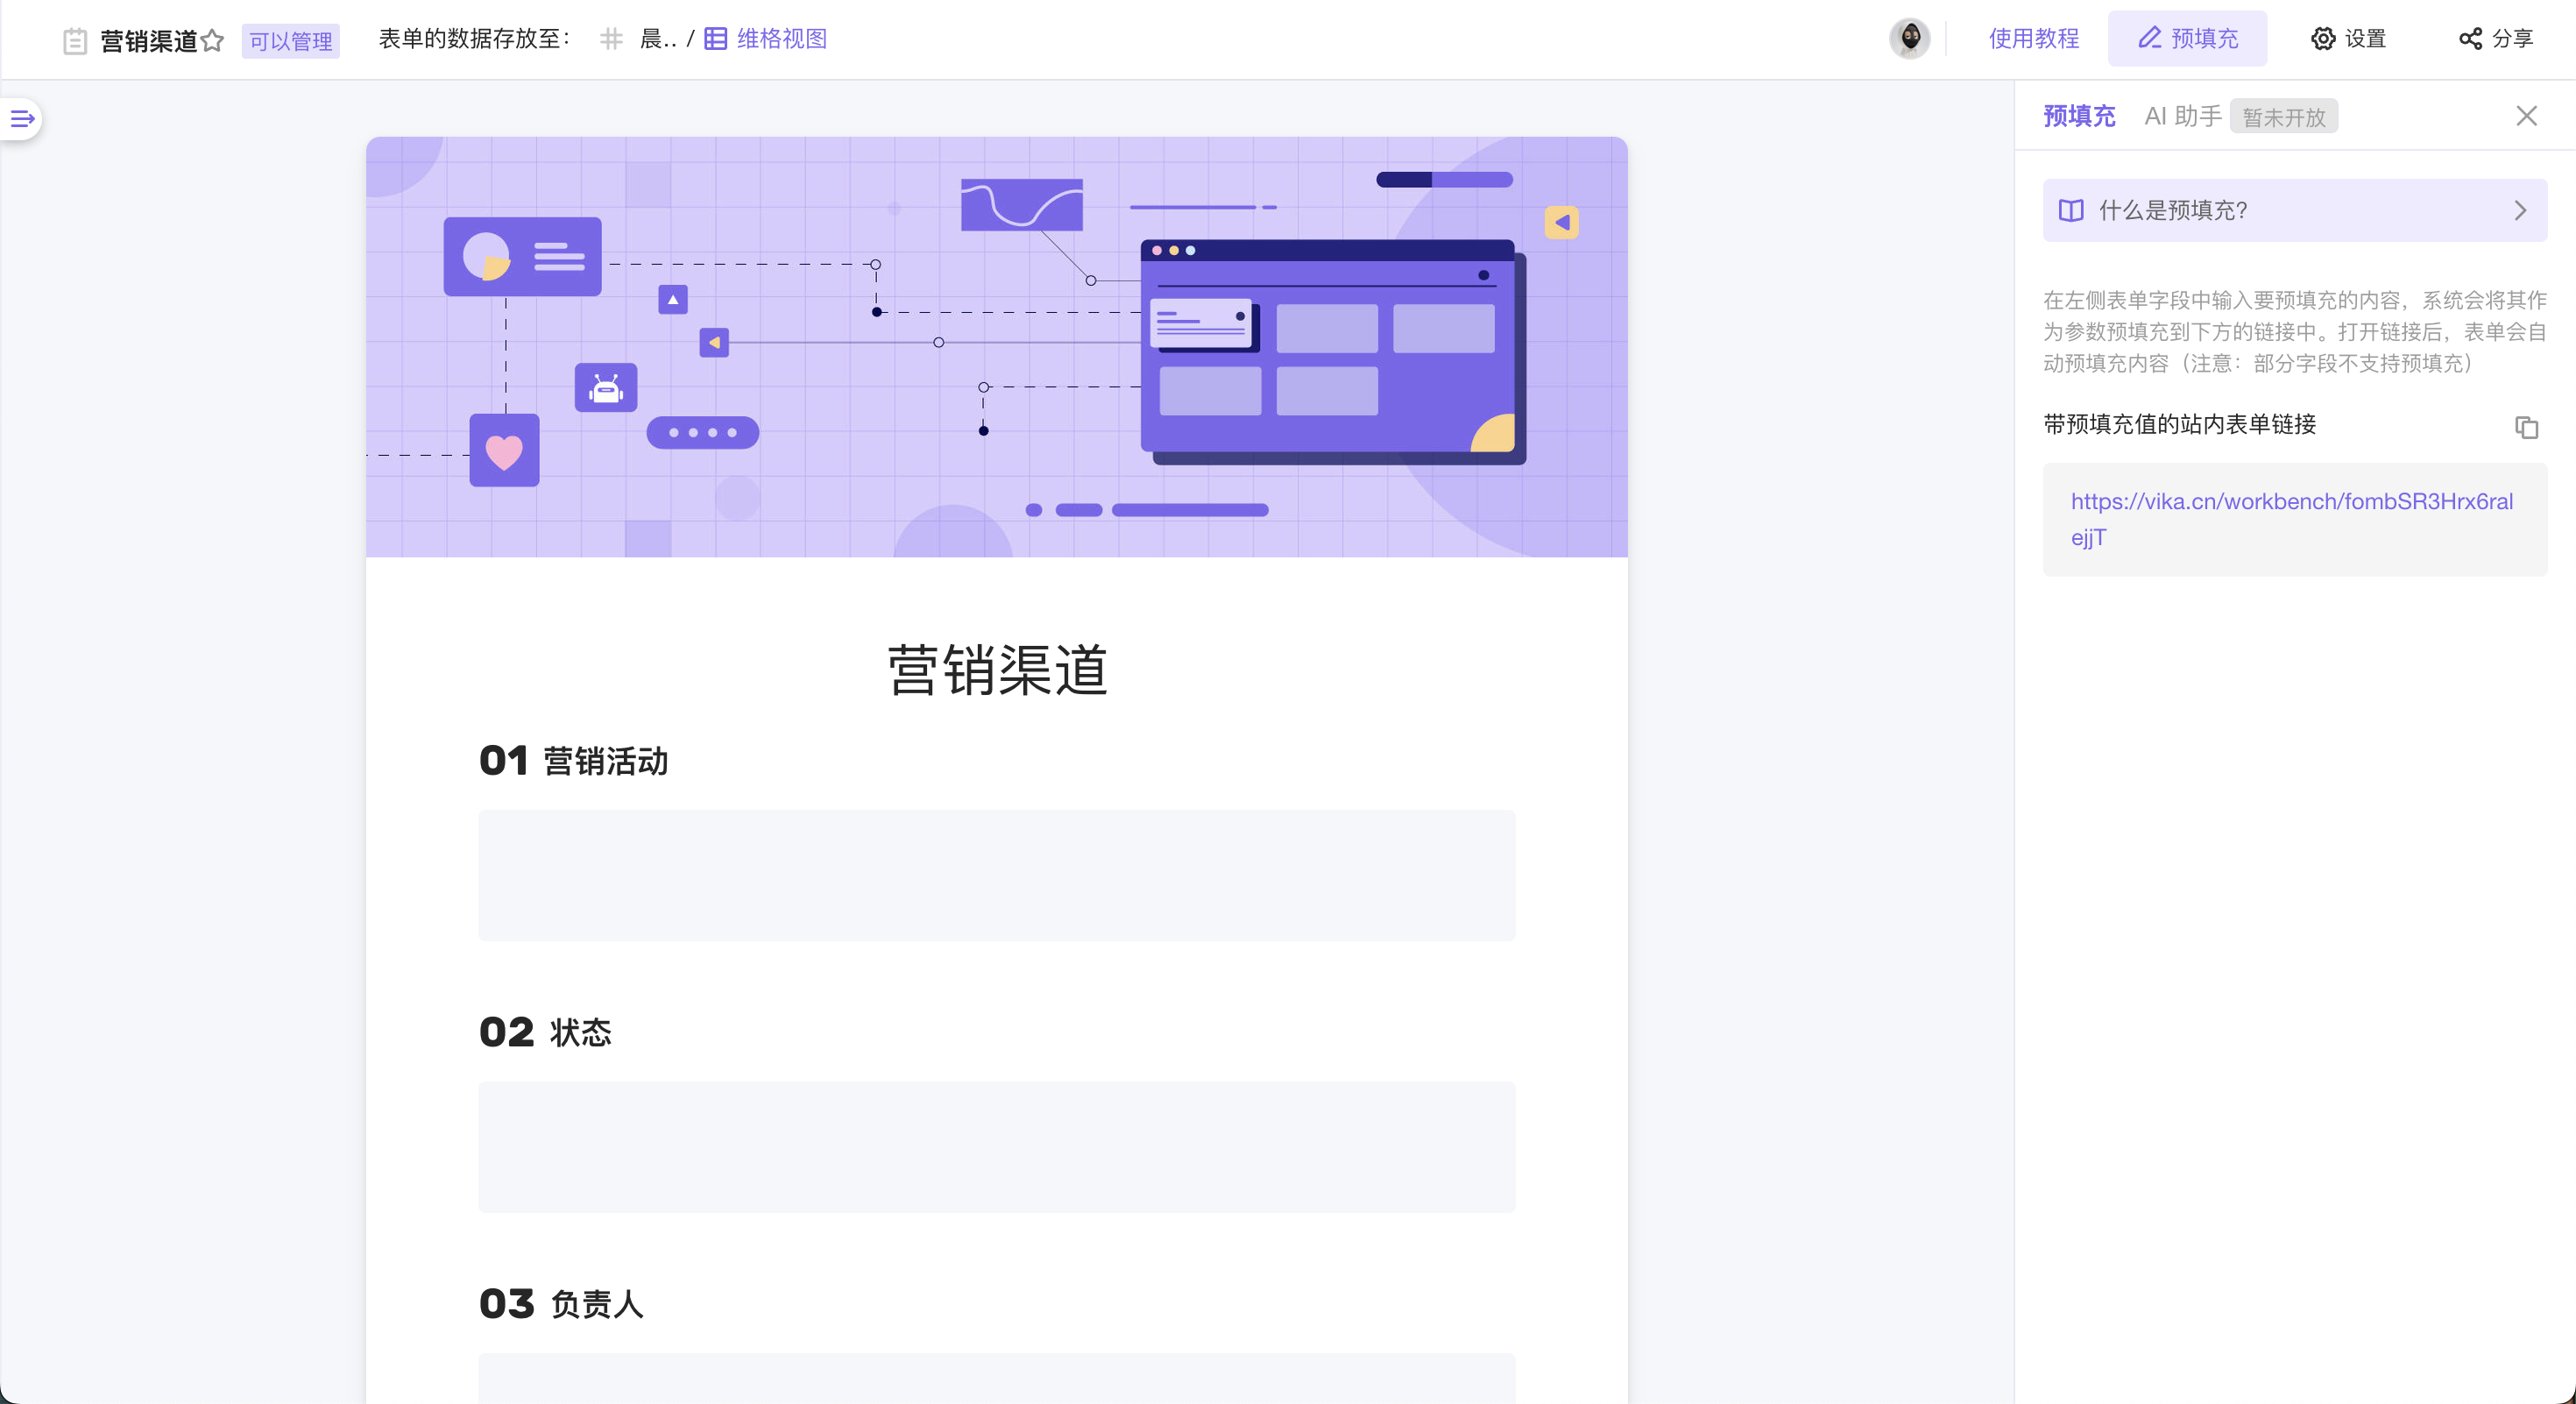The height and width of the screenshot is (1404, 2576).
Task: Switch to the 预填充 tab in panel
Action: [x=2078, y=116]
